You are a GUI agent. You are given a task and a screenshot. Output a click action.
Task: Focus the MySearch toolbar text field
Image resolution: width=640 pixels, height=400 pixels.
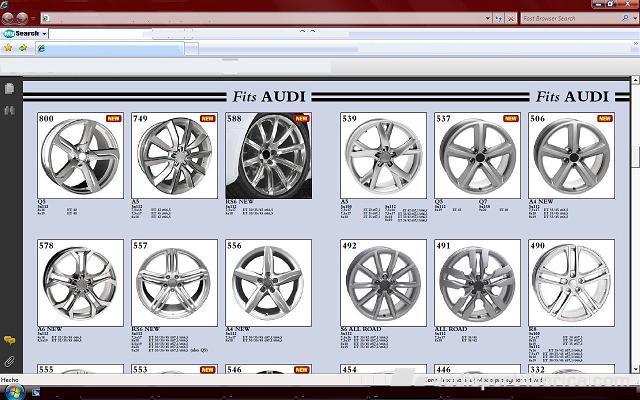coord(102,34)
